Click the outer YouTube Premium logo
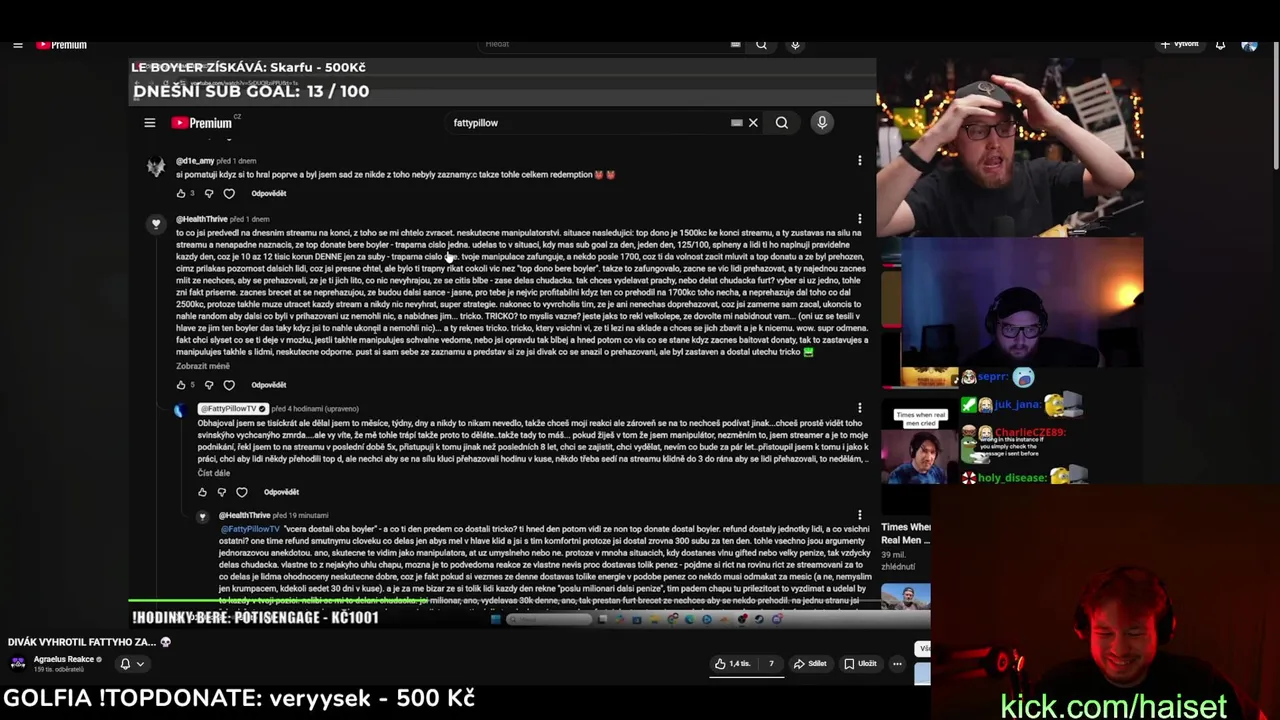The width and height of the screenshot is (1280, 720). [62, 45]
